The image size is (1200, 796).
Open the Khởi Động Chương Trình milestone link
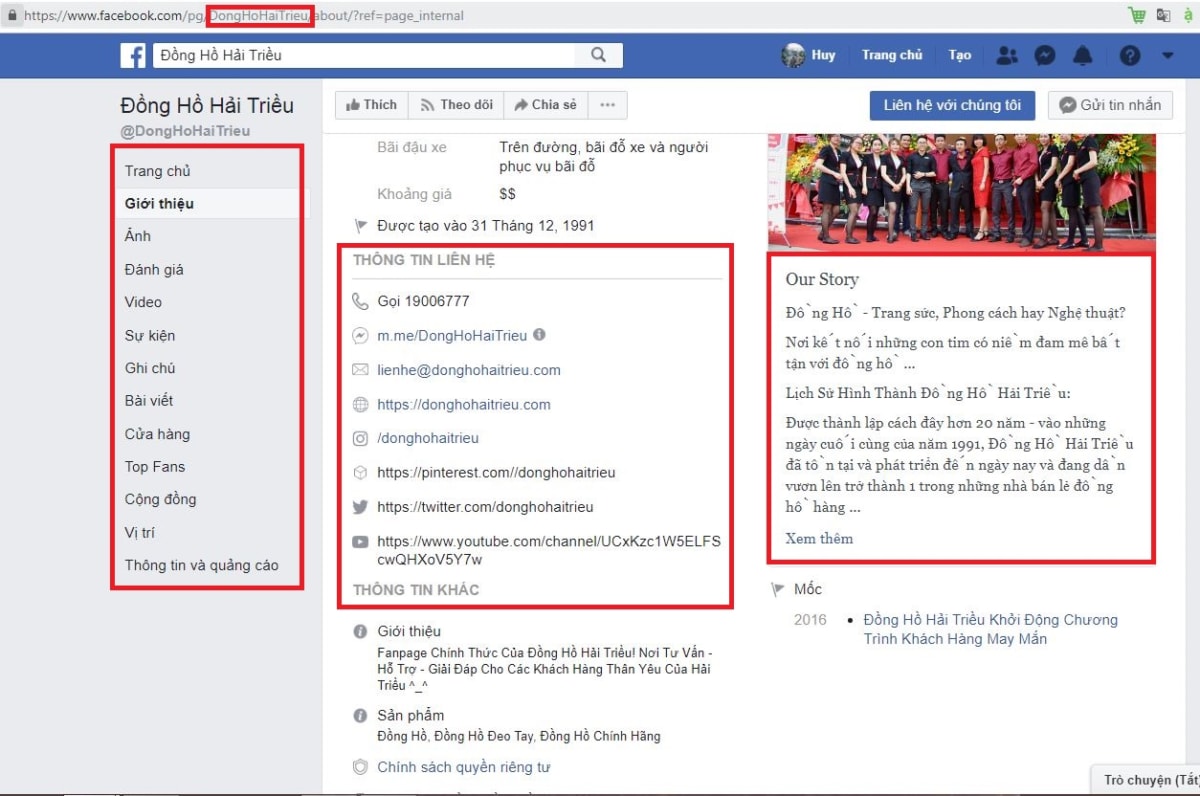click(x=990, y=629)
